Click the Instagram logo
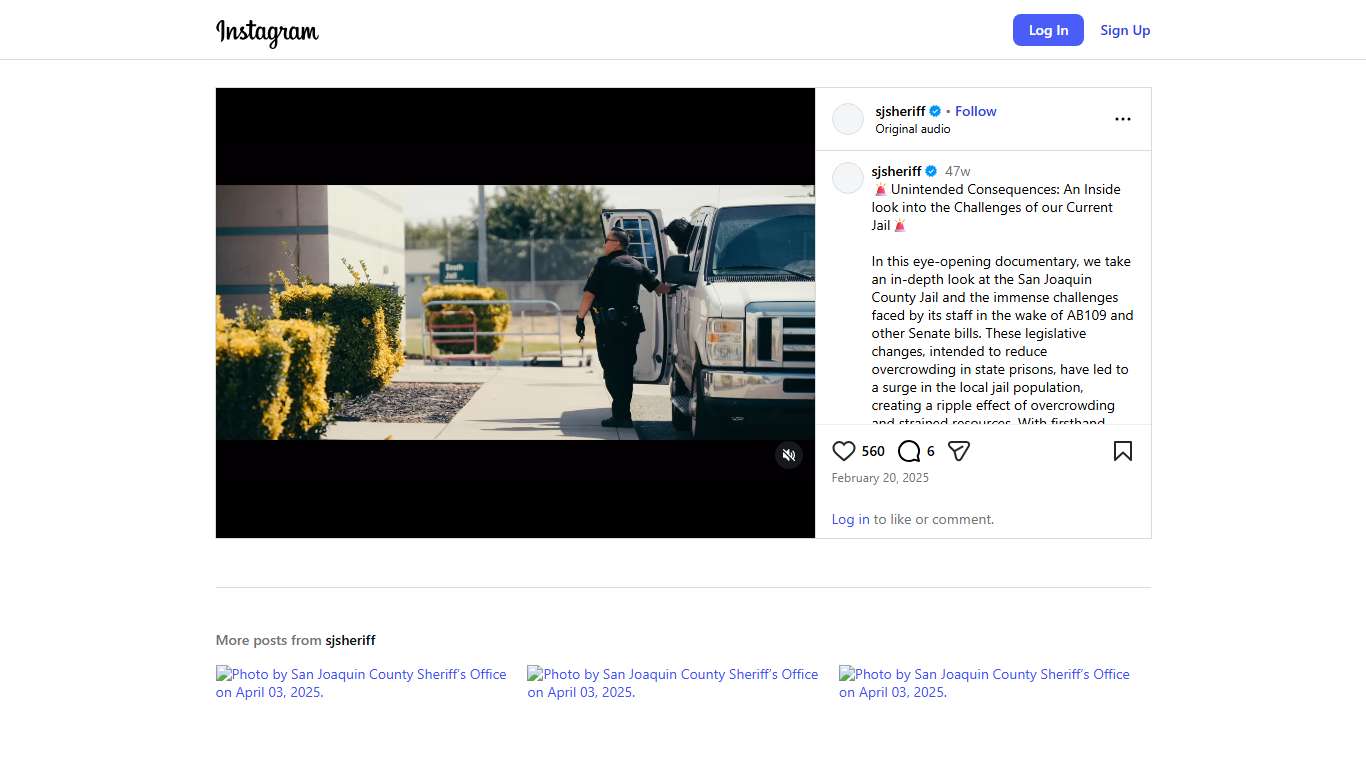 click(x=267, y=32)
